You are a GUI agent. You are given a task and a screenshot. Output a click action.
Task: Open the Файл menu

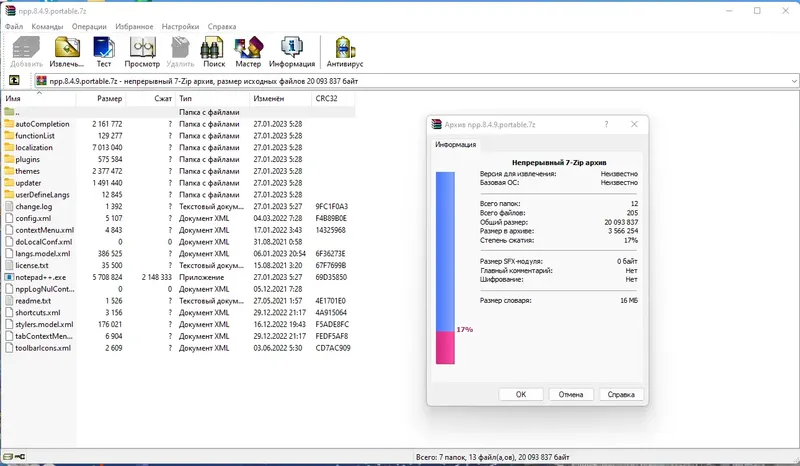tap(14, 26)
